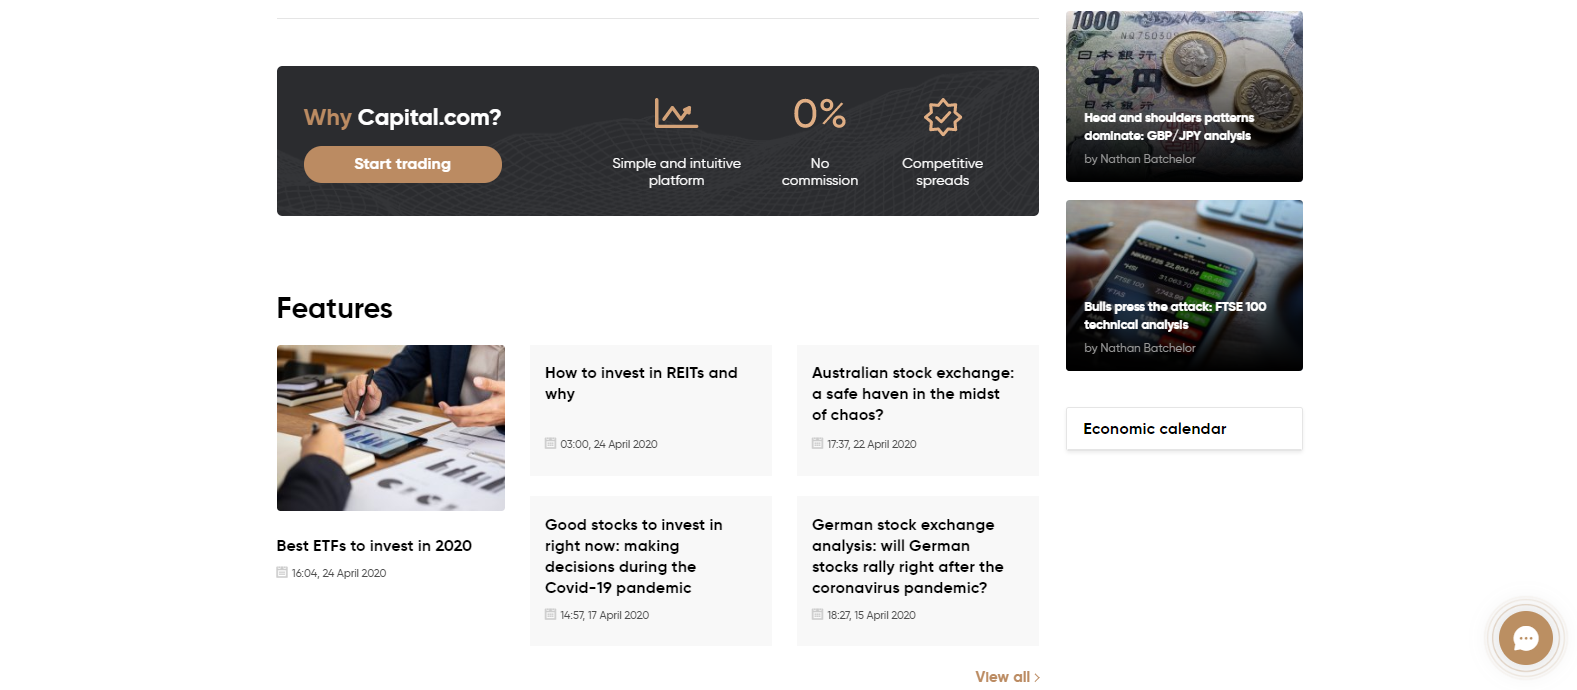1577x690 pixels.
Task: Click the competitive spreads badge icon
Action: click(942, 116)
